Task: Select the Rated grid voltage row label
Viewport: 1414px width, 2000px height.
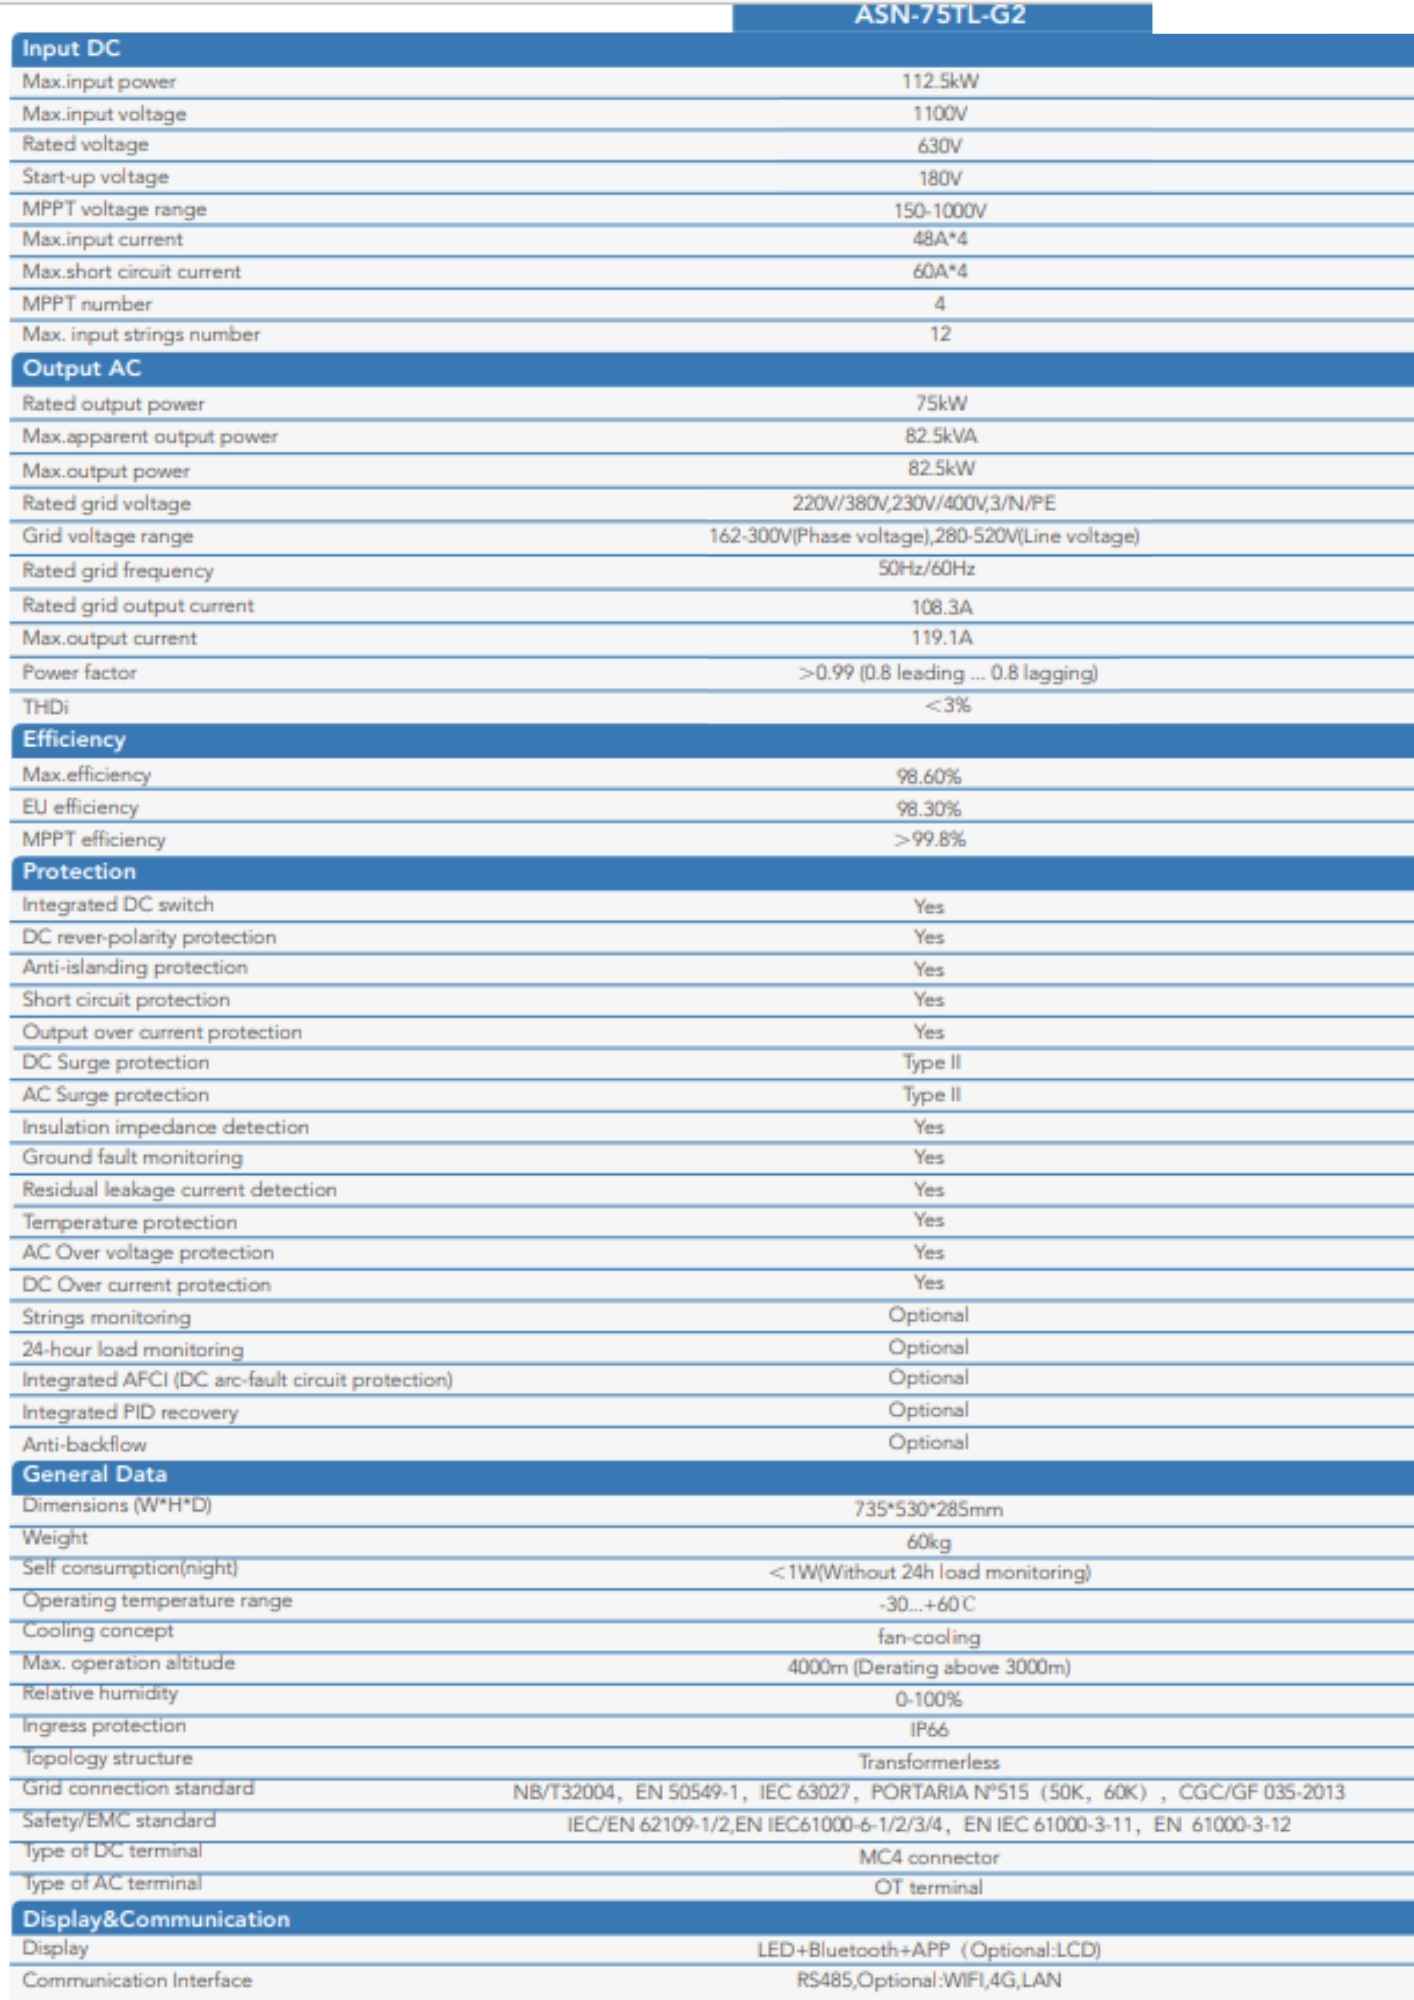Action: 106,504
